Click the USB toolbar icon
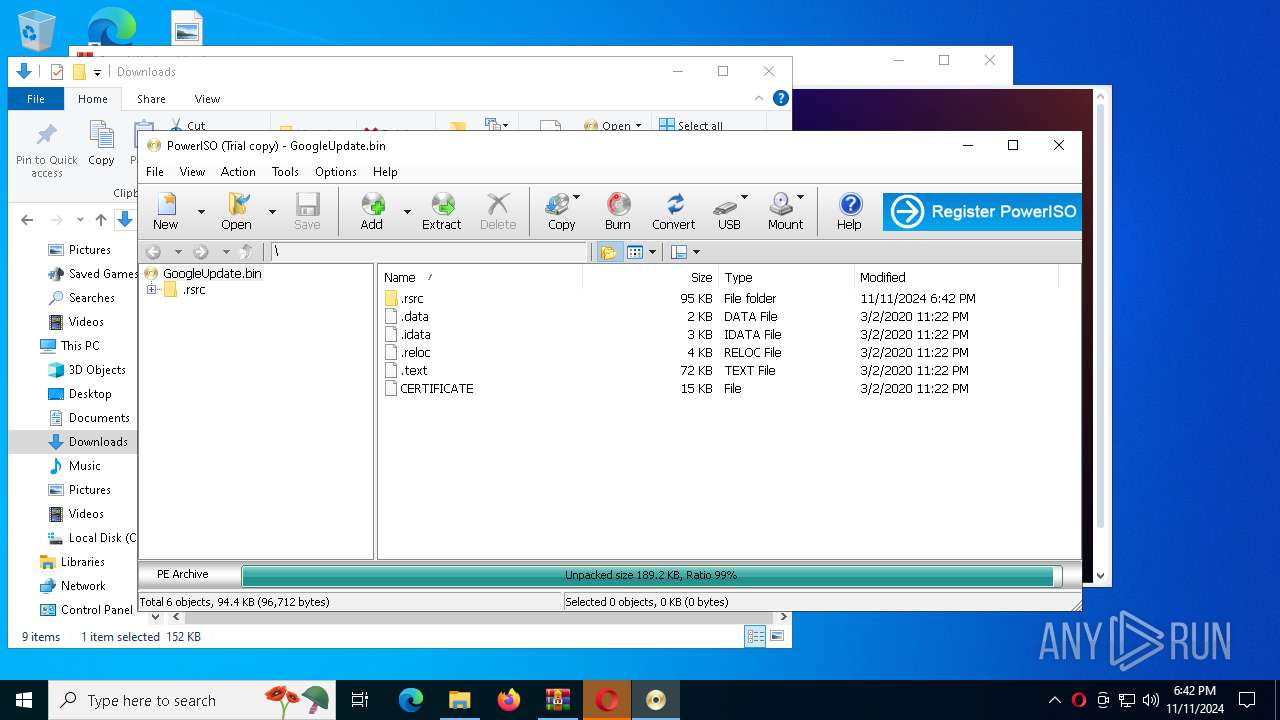The width and height of the screenshot is (1280, 720). (x=728, y=212)
